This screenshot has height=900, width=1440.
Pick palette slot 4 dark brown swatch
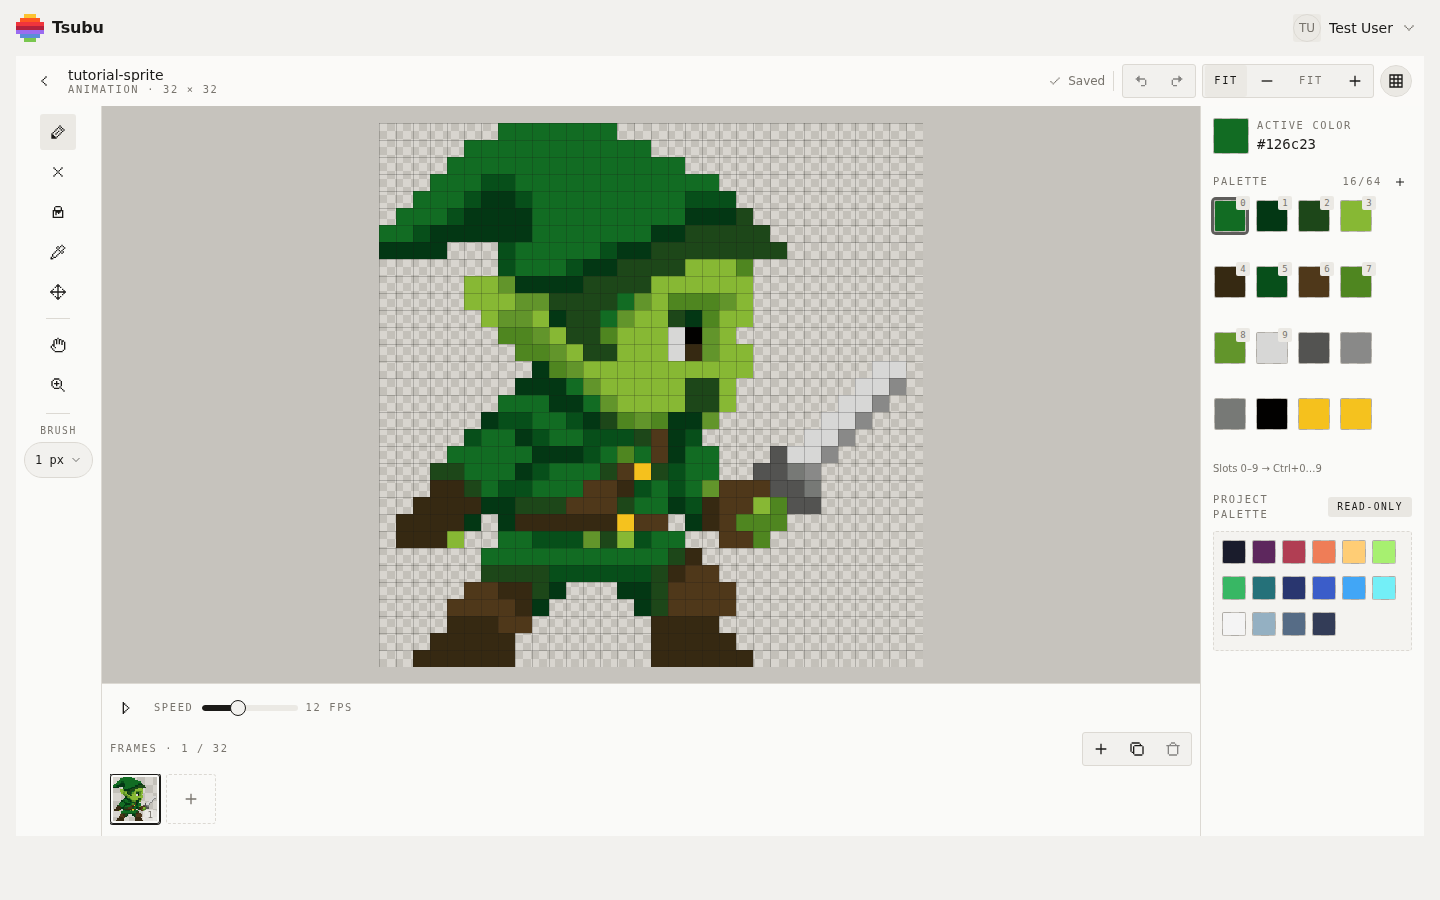(x=1230, y=282)
